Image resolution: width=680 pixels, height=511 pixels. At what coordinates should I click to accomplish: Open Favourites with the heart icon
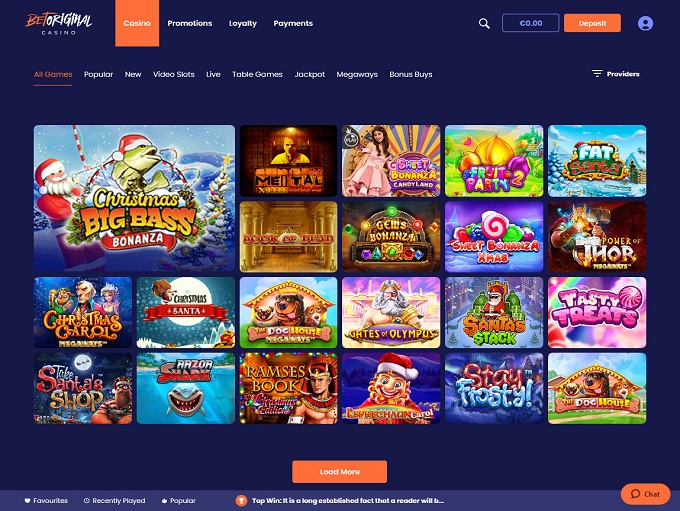tap(46, 501)
